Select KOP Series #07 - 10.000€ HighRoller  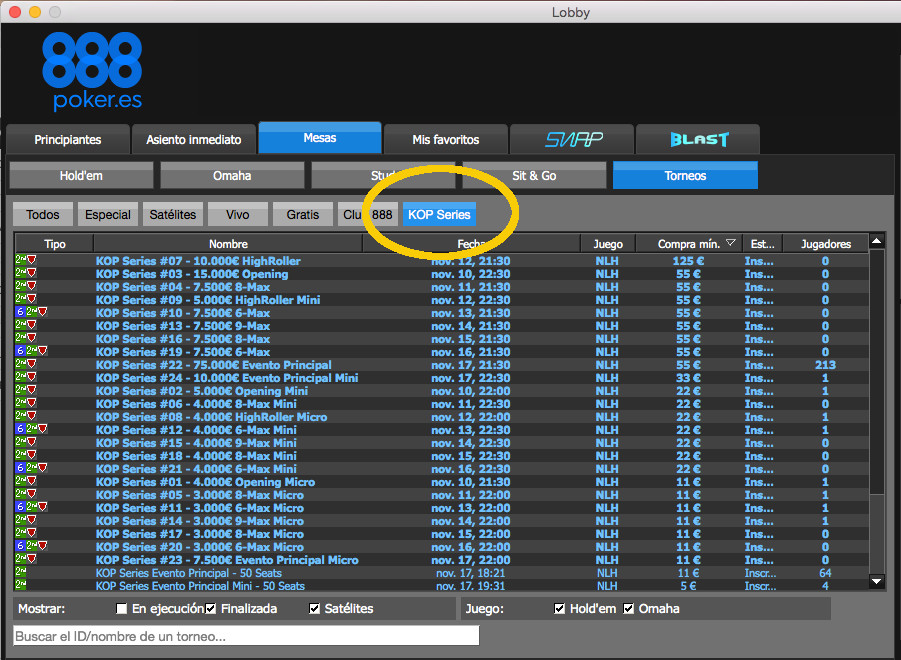click(198, 261)
